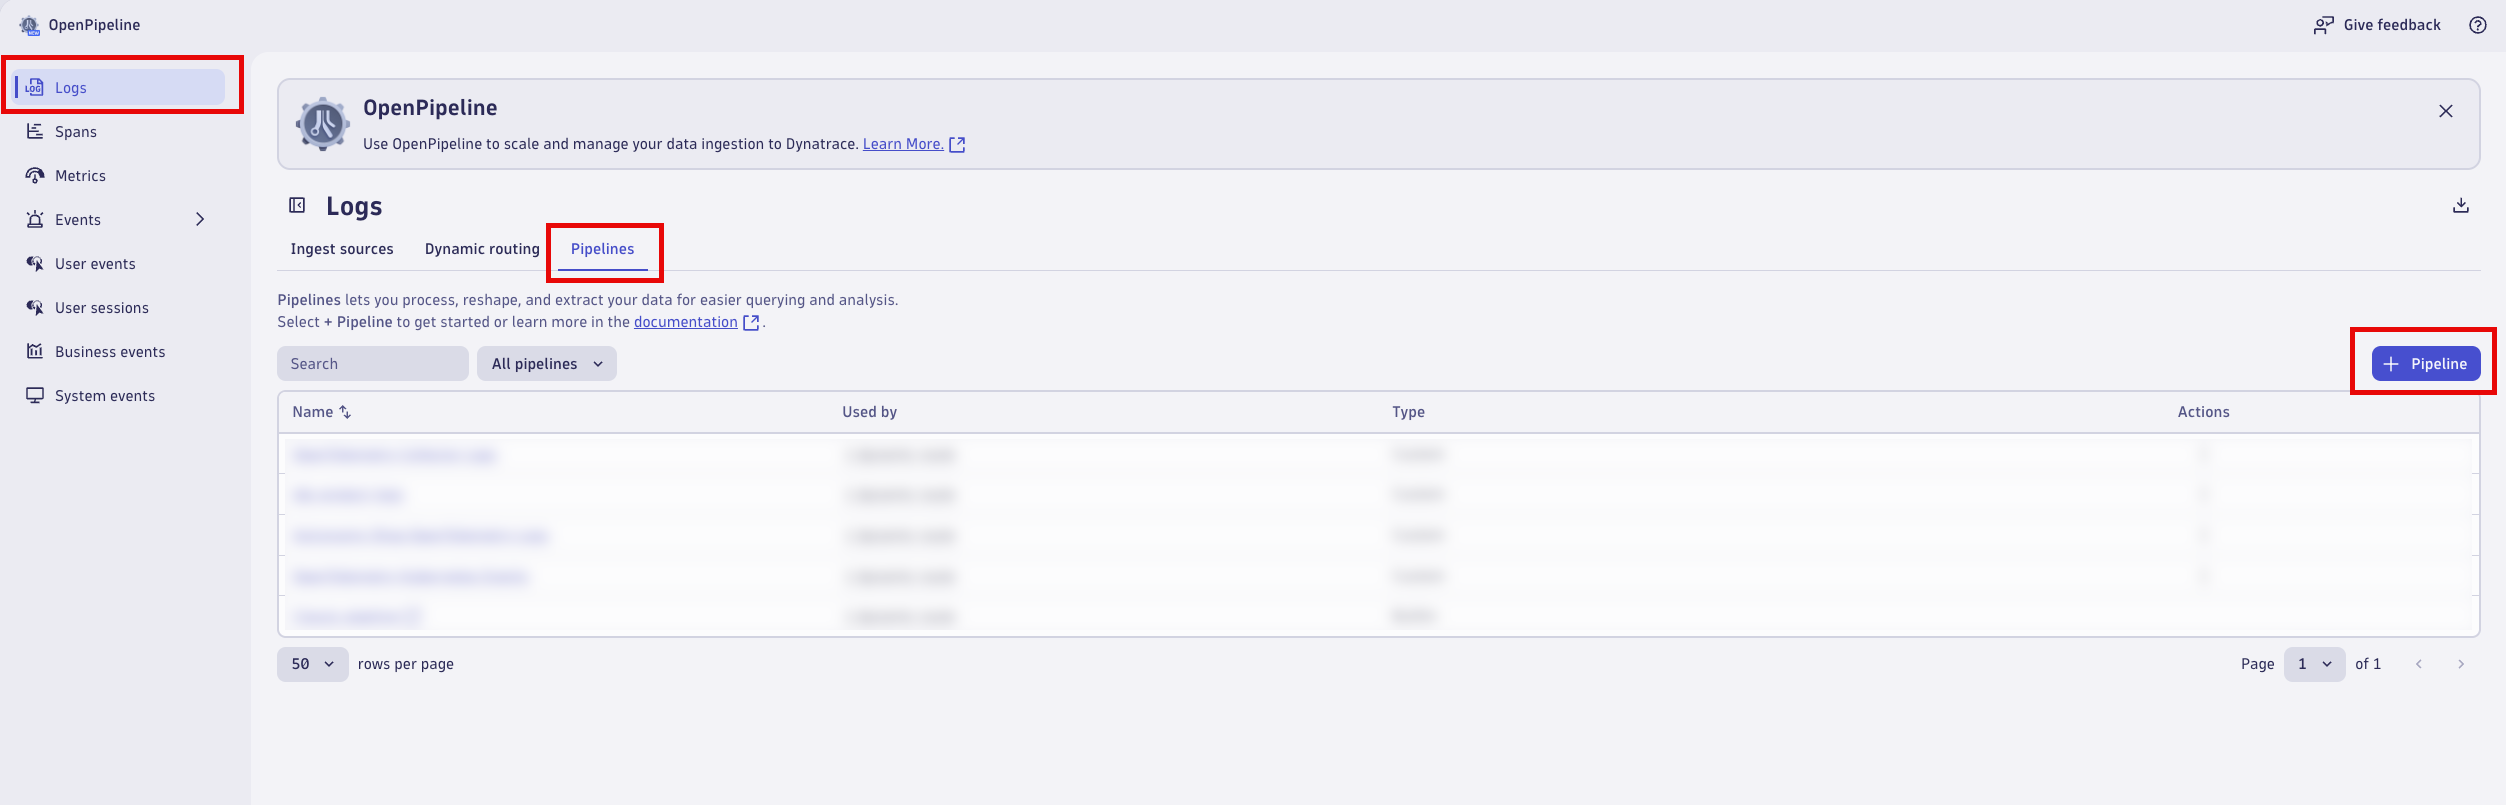Select the Metrics gauge icon
This screenshot has width=2506, height=805.
[x=35, y=175]
